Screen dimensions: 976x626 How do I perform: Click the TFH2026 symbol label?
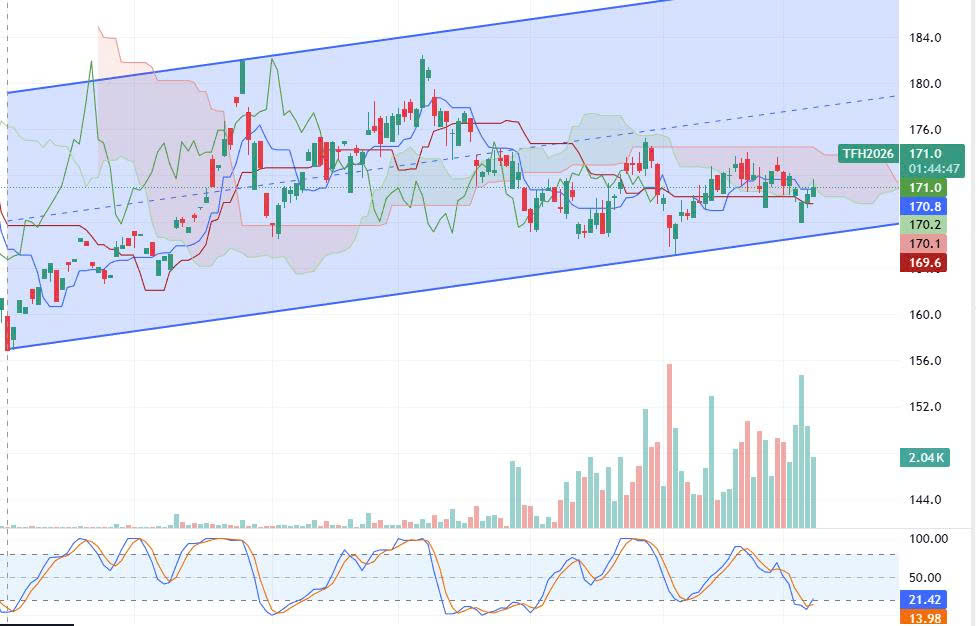point(867,154)
